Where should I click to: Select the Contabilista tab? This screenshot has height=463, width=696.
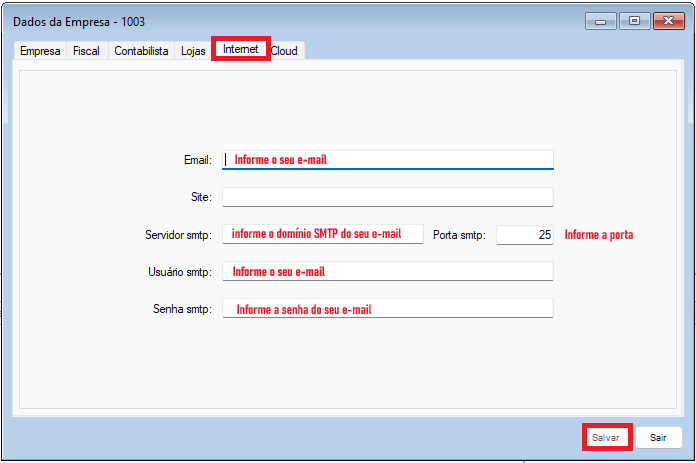[x=141, y=50]
